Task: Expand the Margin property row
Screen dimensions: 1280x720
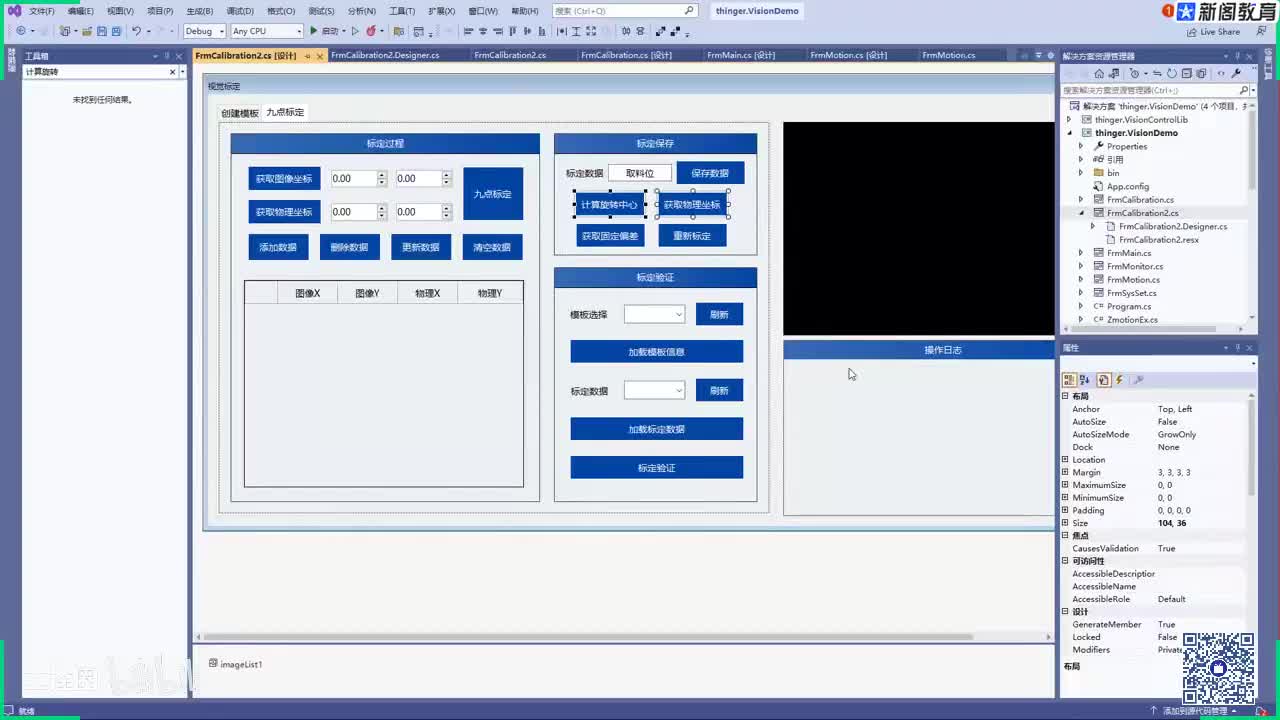Action: pos(1065,472)
